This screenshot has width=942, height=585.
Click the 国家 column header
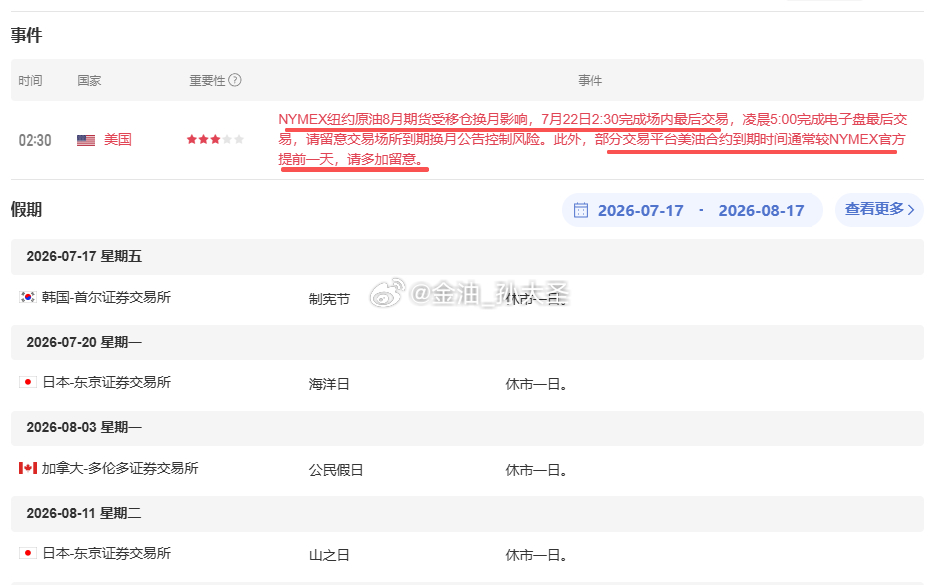click(89, 80)
